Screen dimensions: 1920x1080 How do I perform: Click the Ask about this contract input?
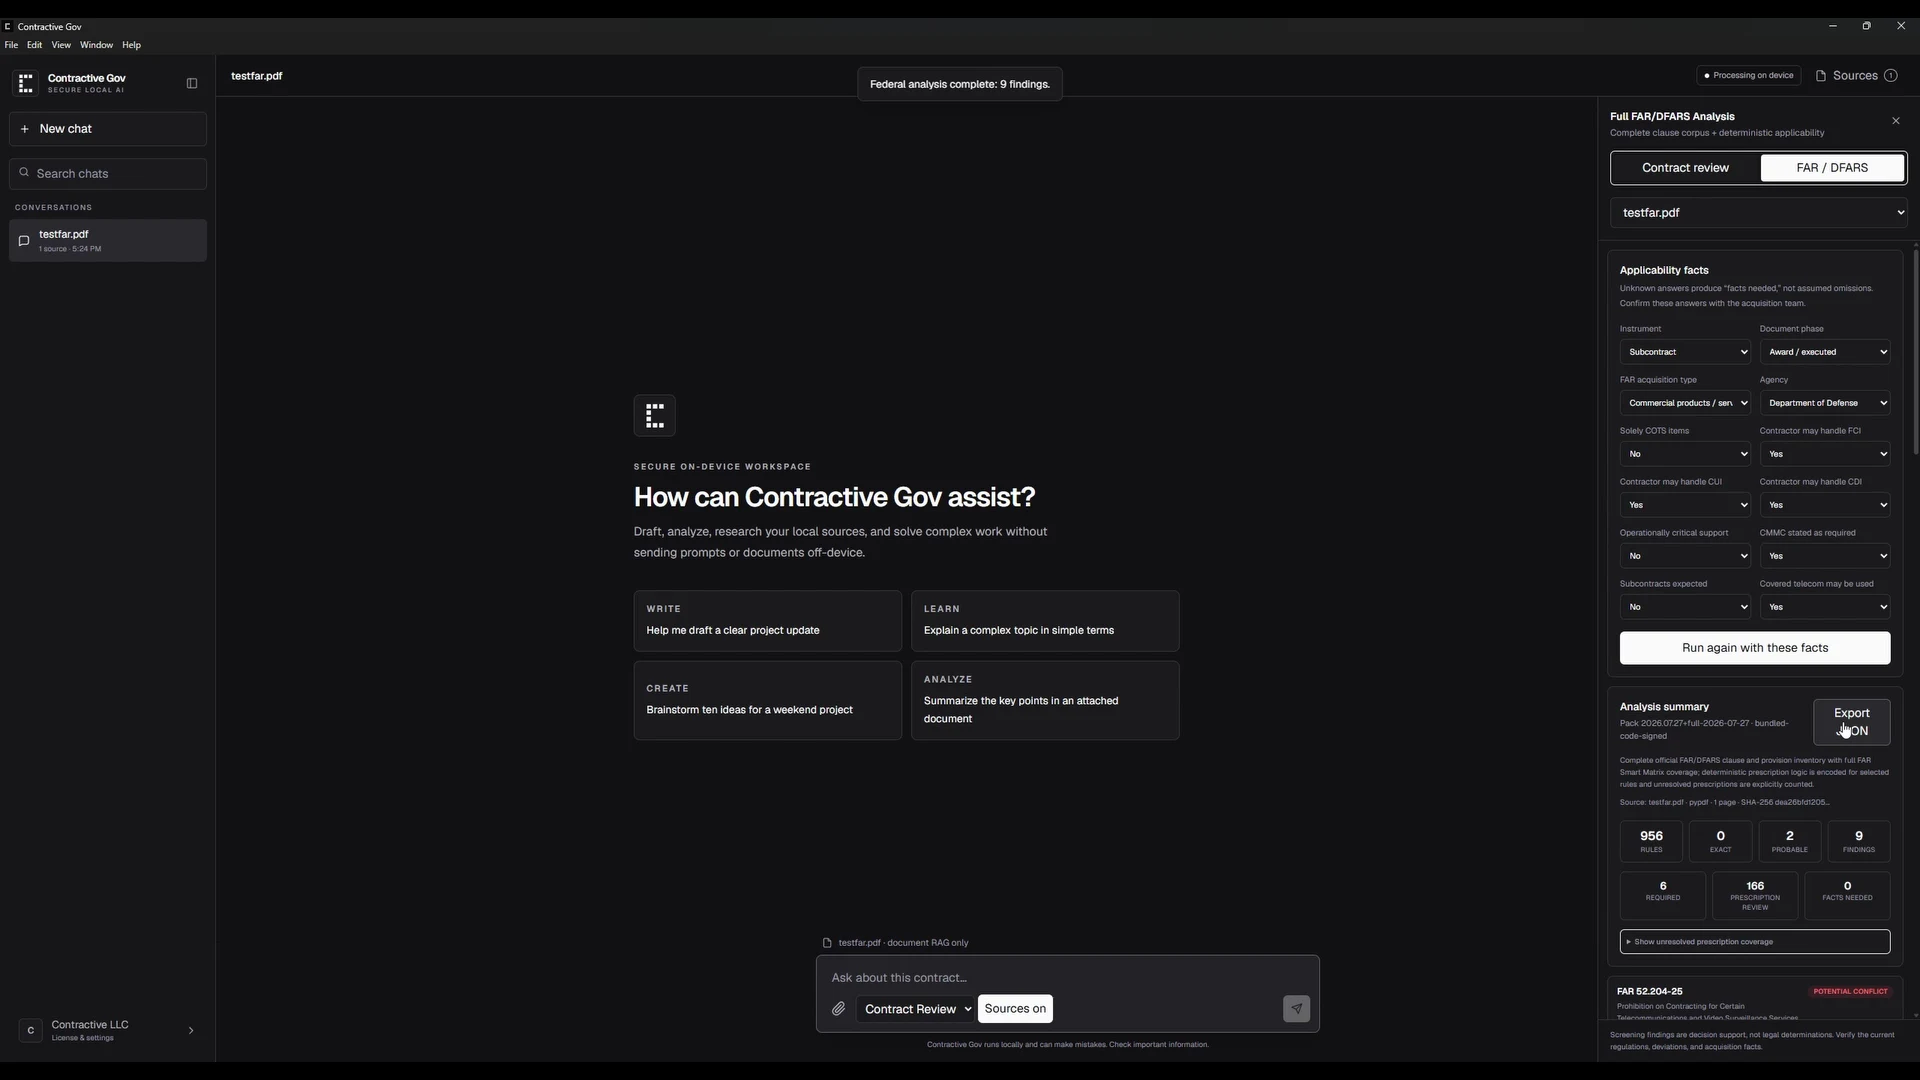1067,978
